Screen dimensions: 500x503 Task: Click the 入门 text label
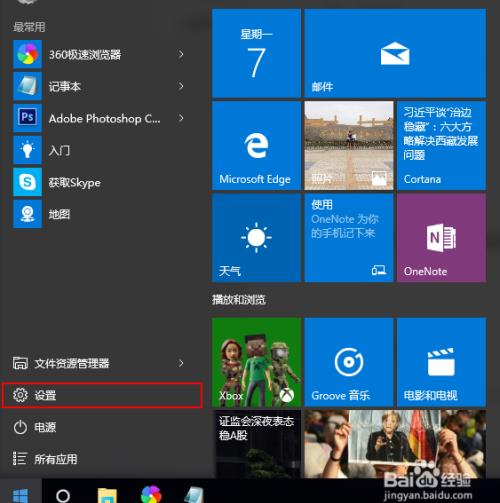coord(59,150)
